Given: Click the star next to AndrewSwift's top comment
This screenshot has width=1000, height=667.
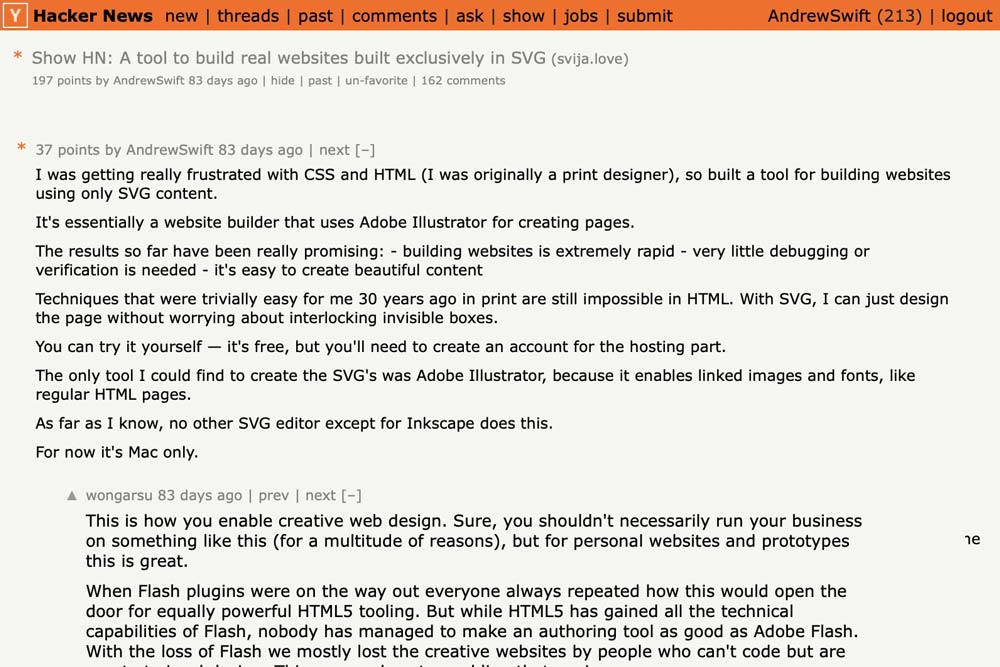Looking at the screenshot, I should (21, 148).
